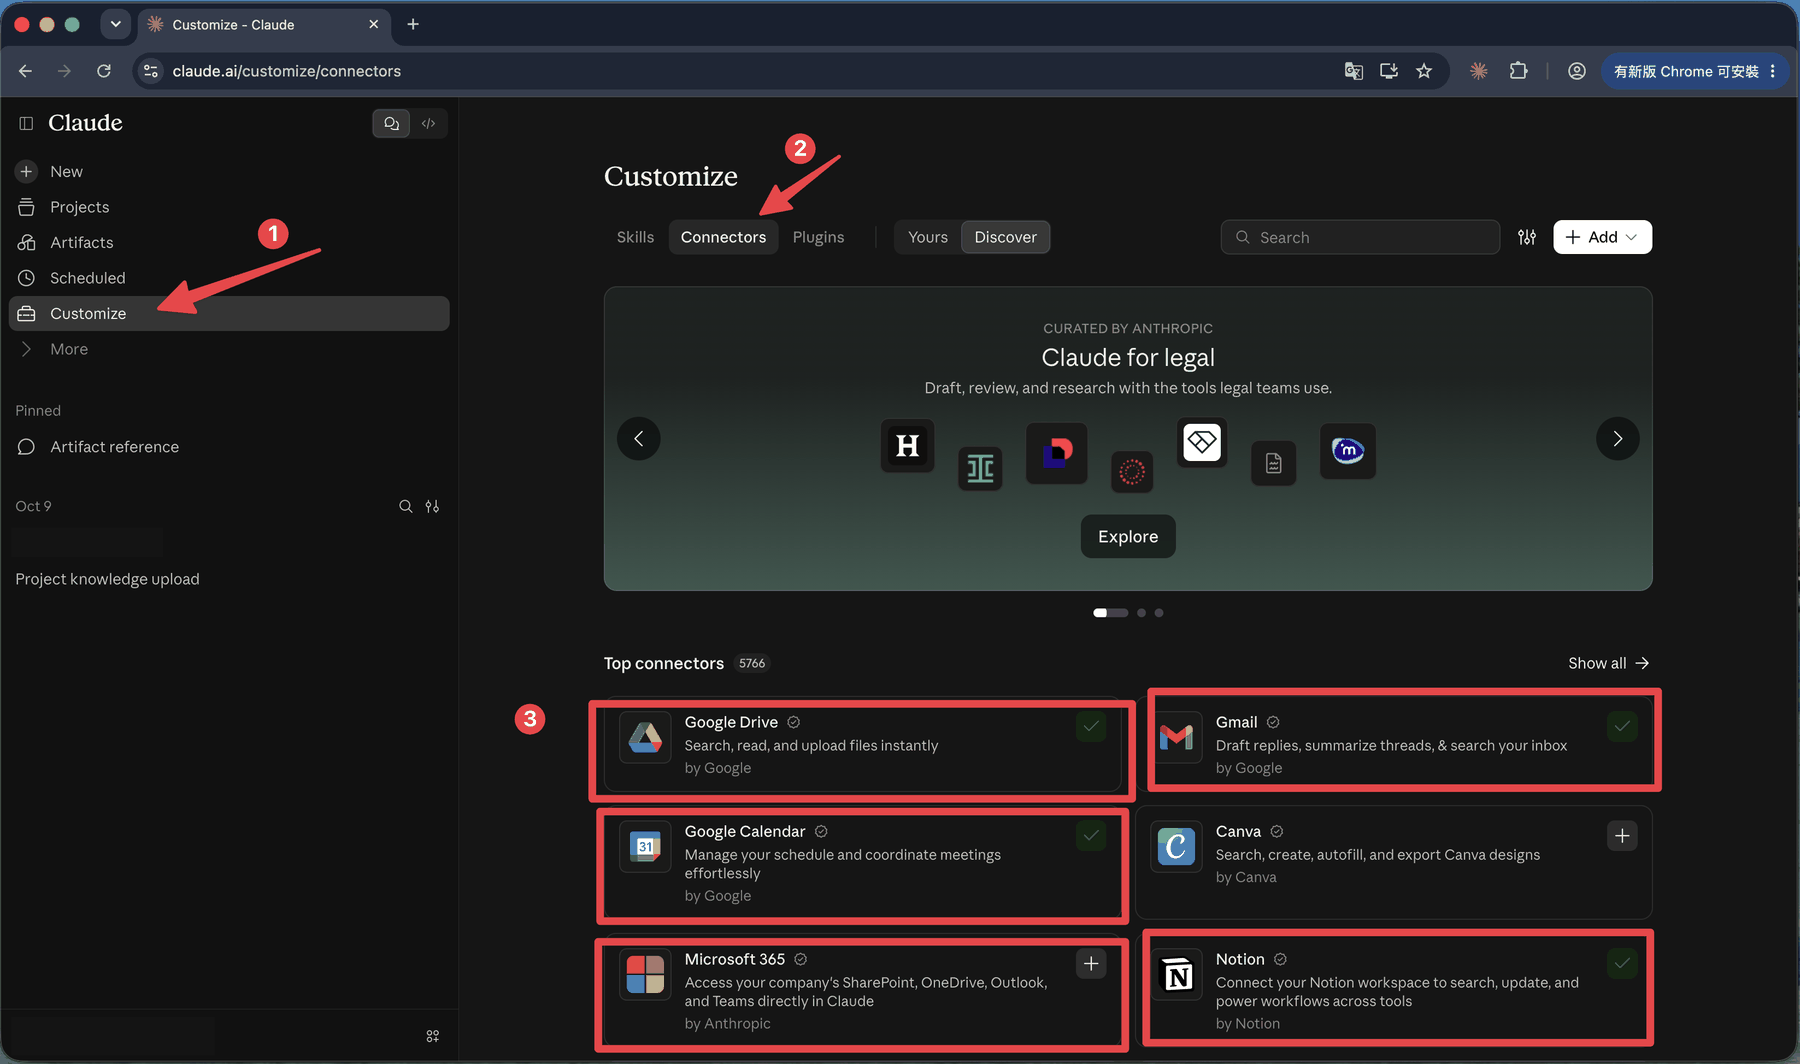Open the H legal connector thumbnail
1800x1064 pixels.
[x=908, y=446]
